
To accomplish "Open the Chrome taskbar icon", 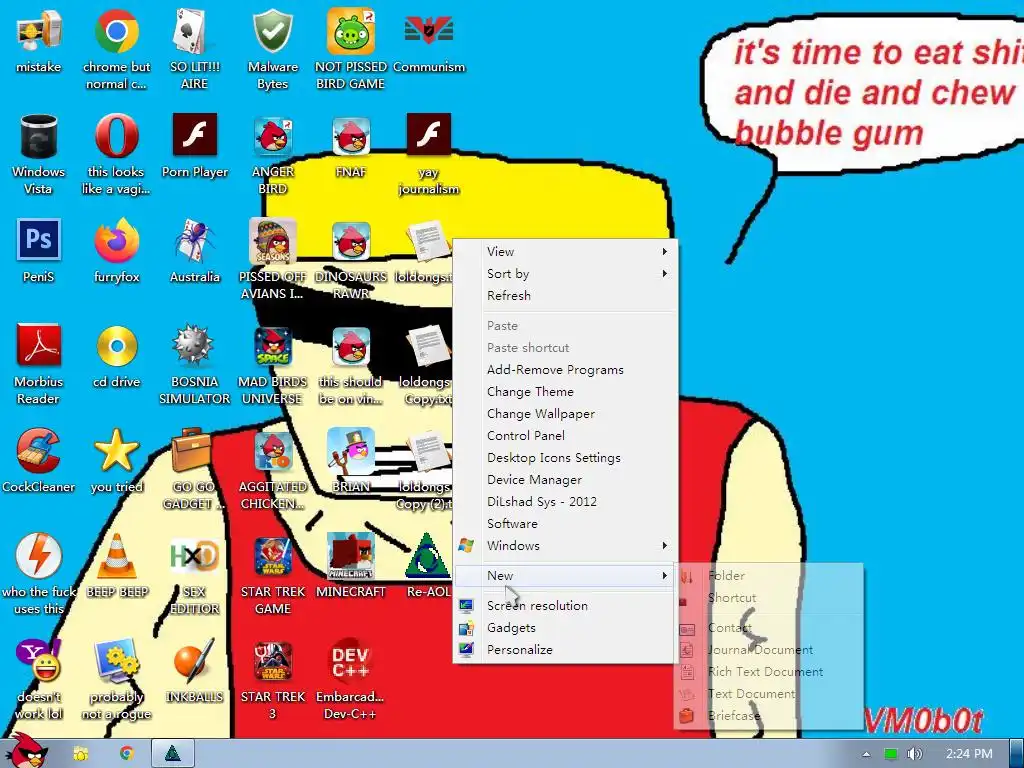I will pos(127,753).
